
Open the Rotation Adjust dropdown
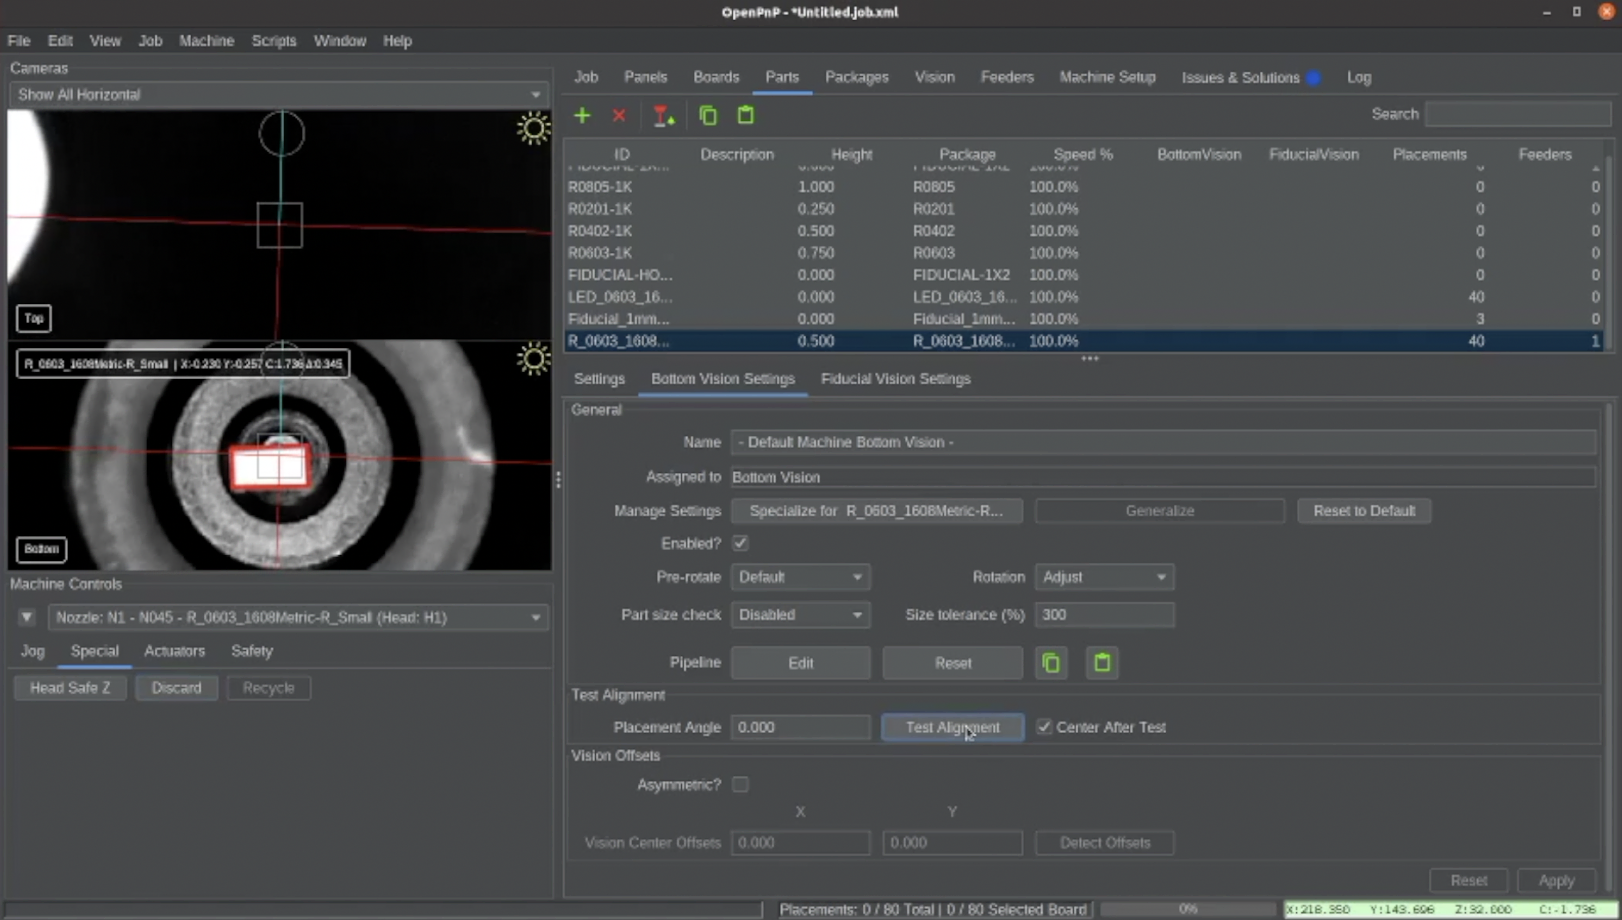1104,577
